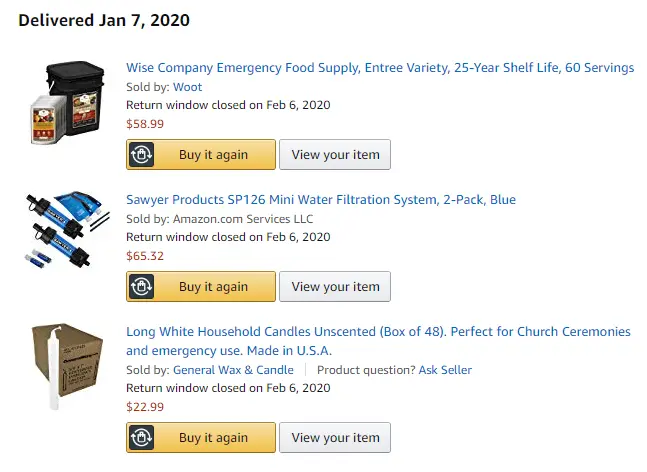This screenshot has width=647, height=472.
Task: Buy the Long White Household Candles again
Action: 213,438
